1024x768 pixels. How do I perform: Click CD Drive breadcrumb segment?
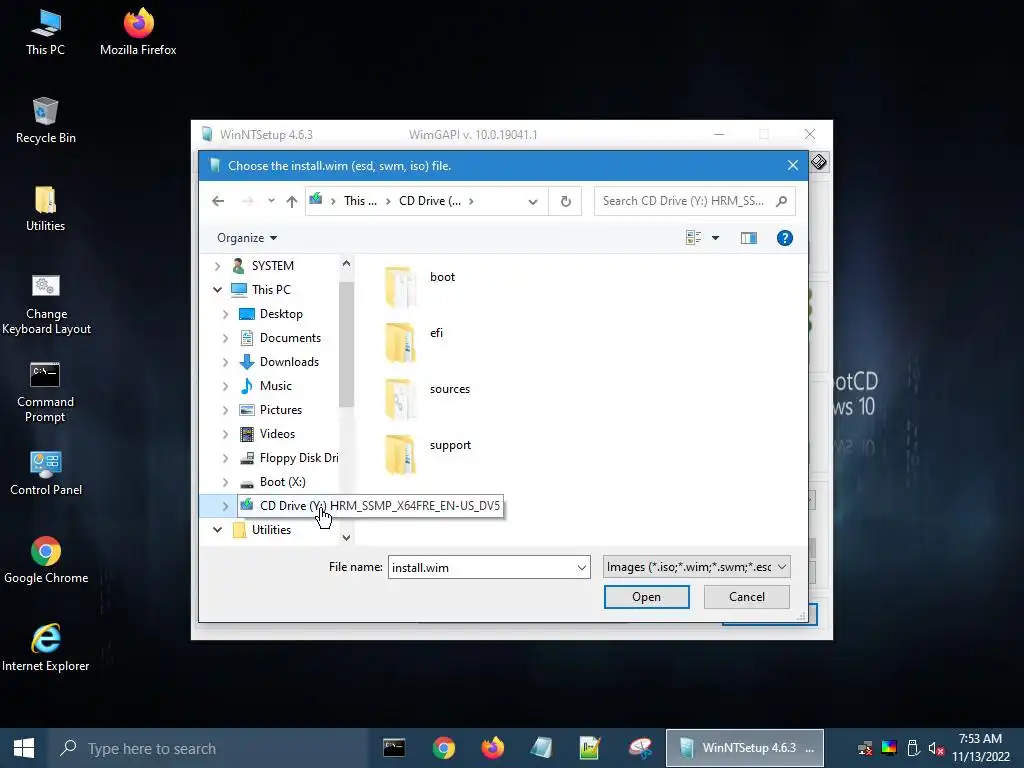[430, 201]
